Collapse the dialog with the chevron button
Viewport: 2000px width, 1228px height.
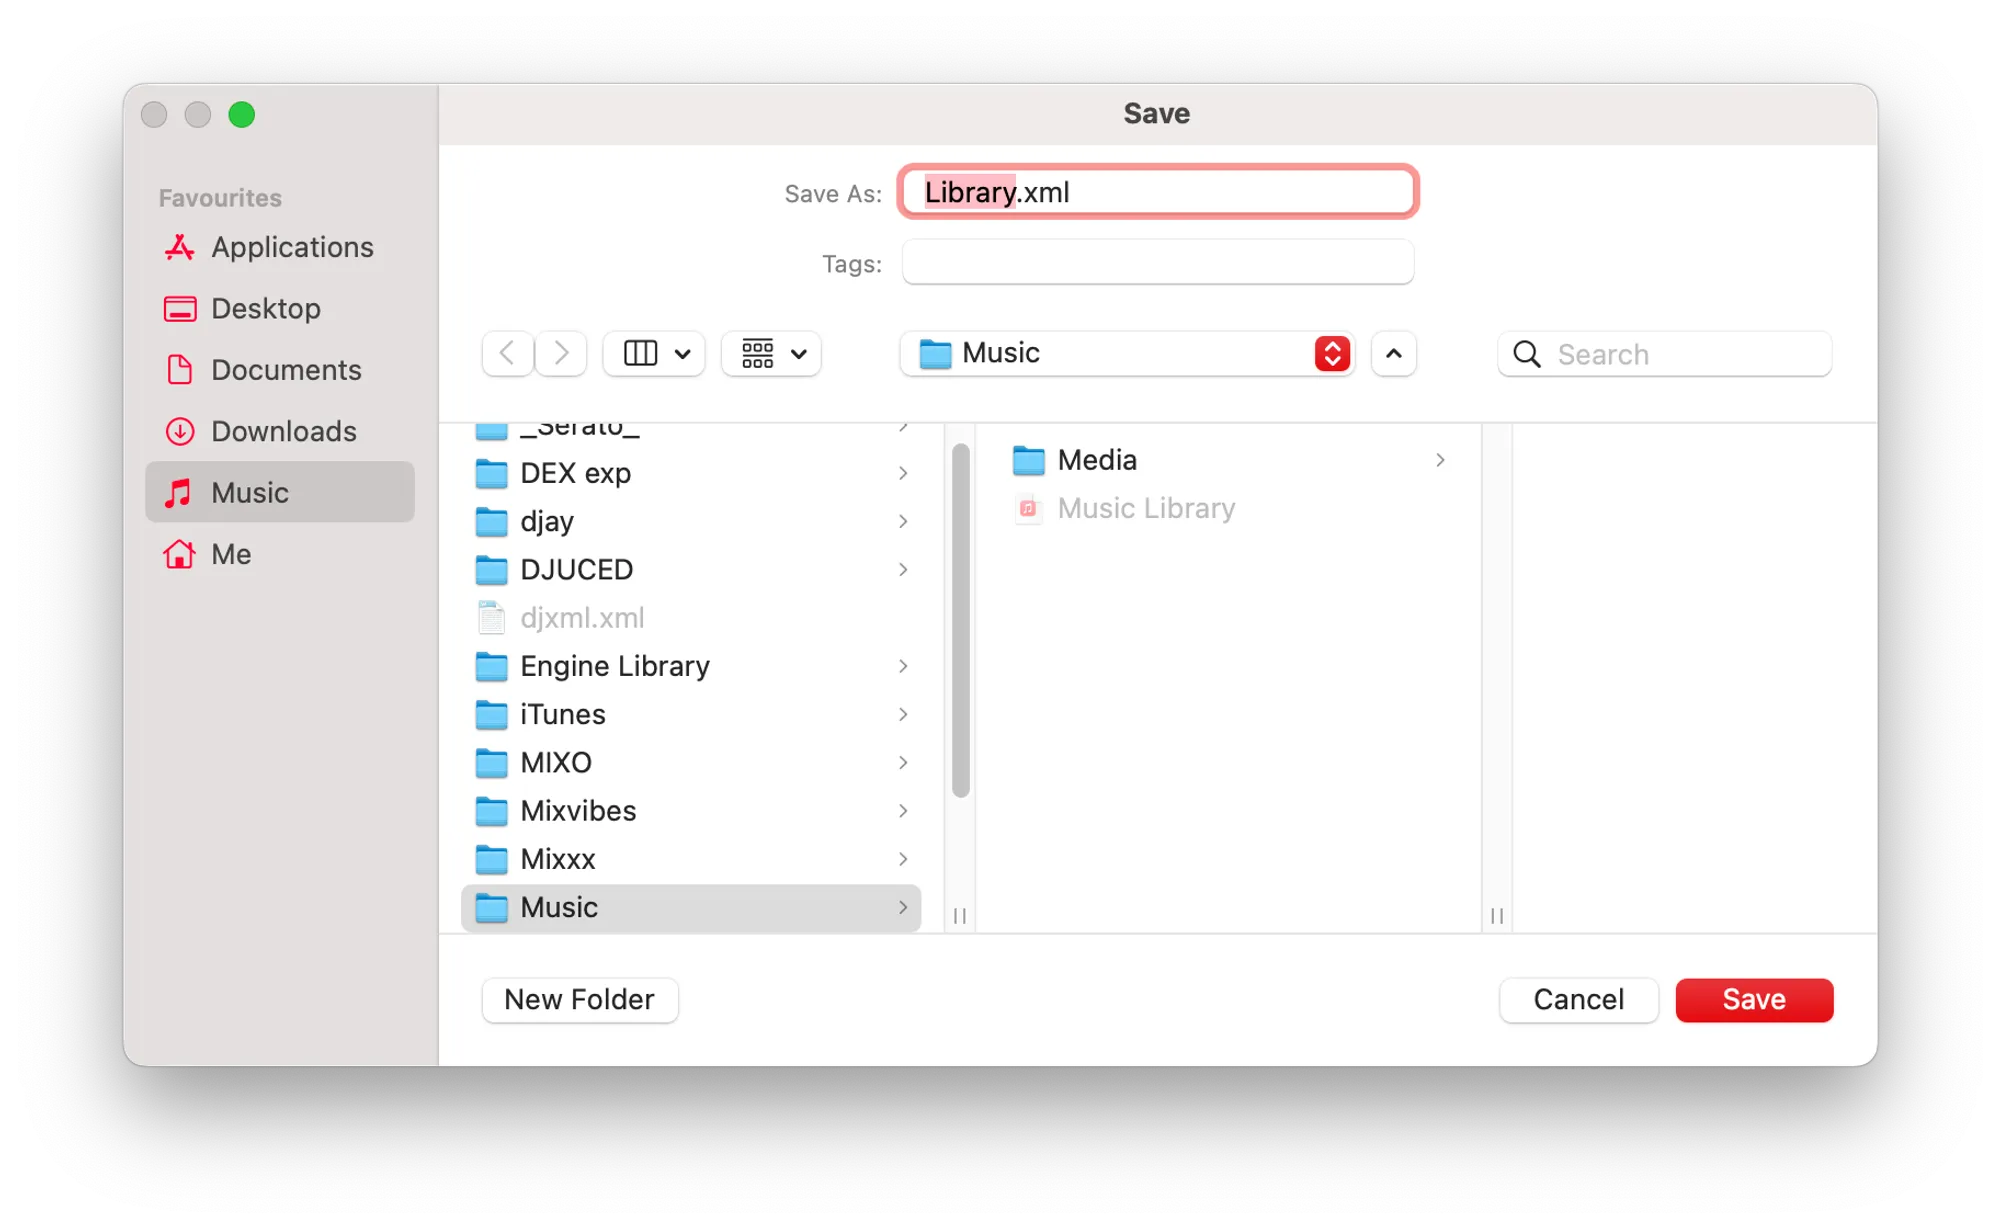click(x=1393, y=353)
